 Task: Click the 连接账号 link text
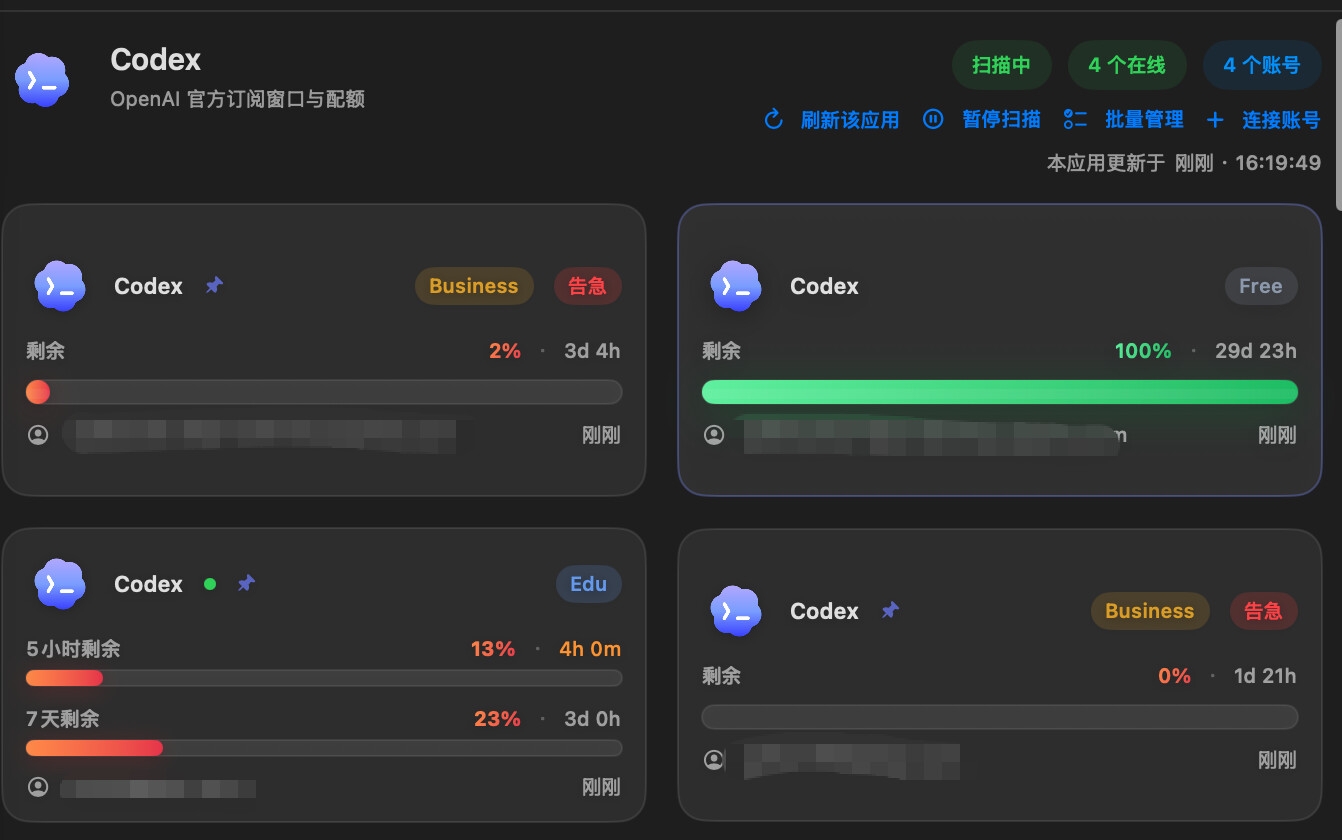click(1281, 120)
